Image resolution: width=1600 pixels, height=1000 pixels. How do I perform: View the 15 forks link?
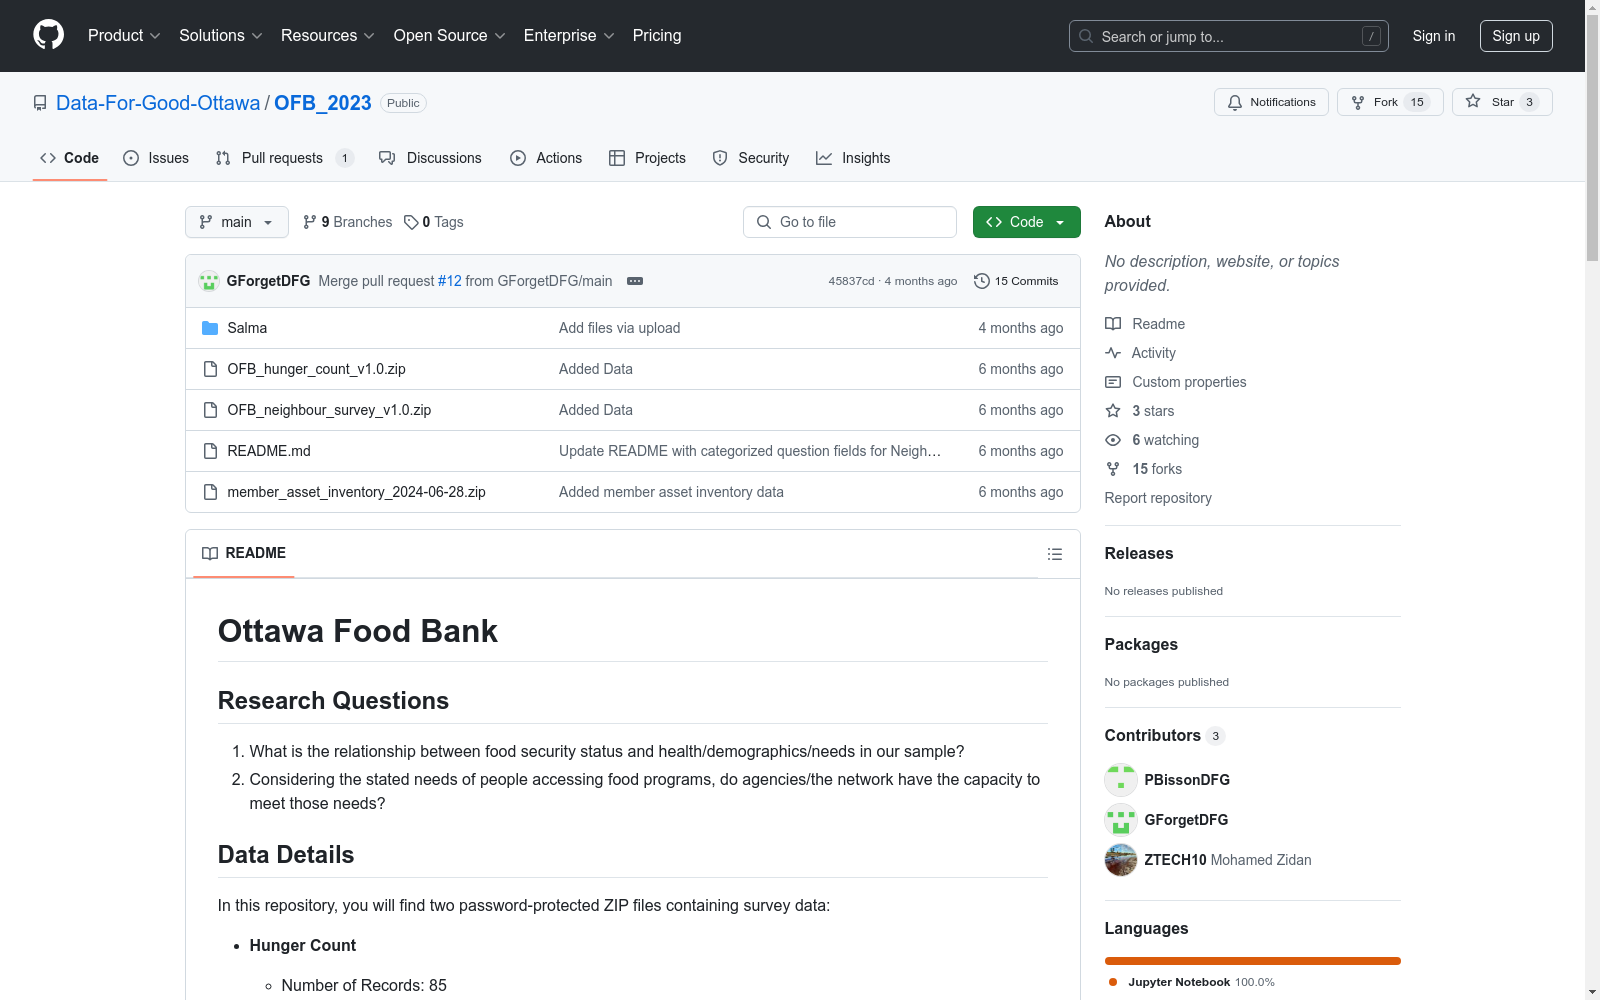1144,469
